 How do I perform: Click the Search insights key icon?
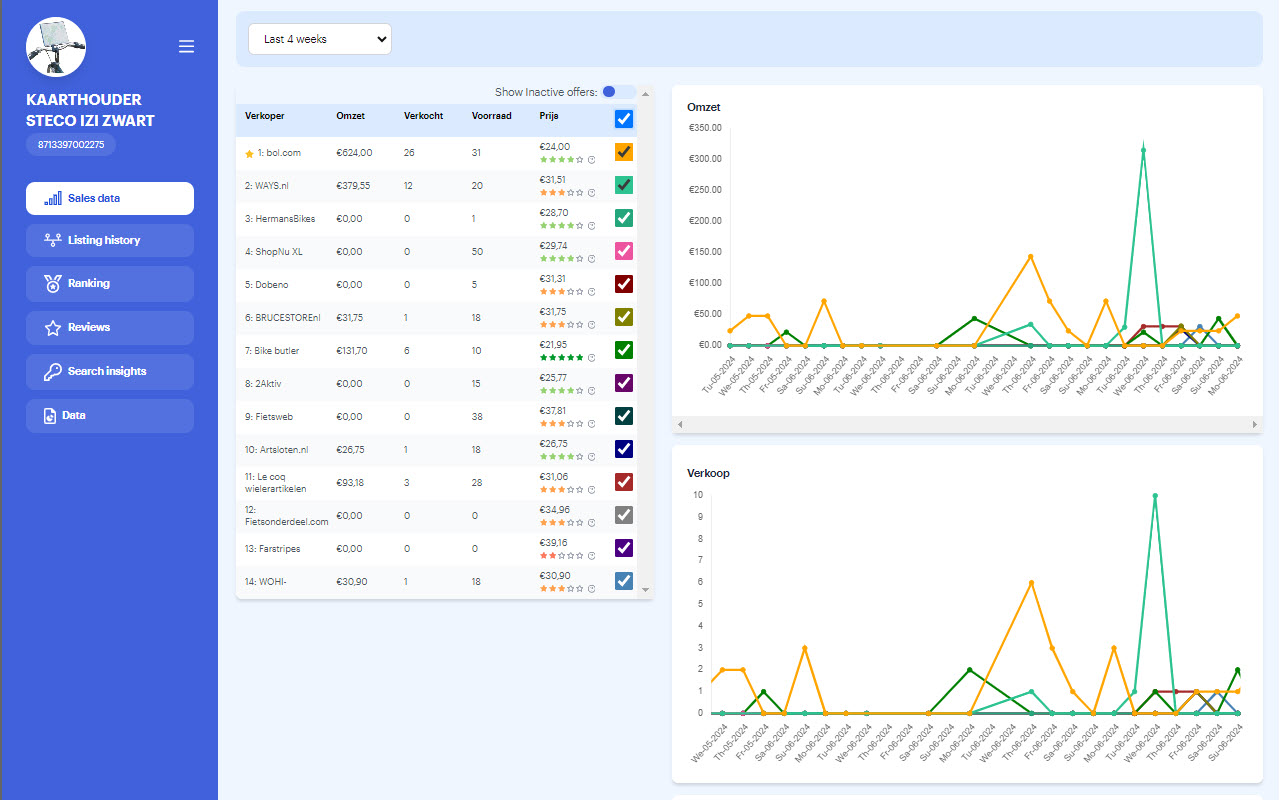point(53,372)
